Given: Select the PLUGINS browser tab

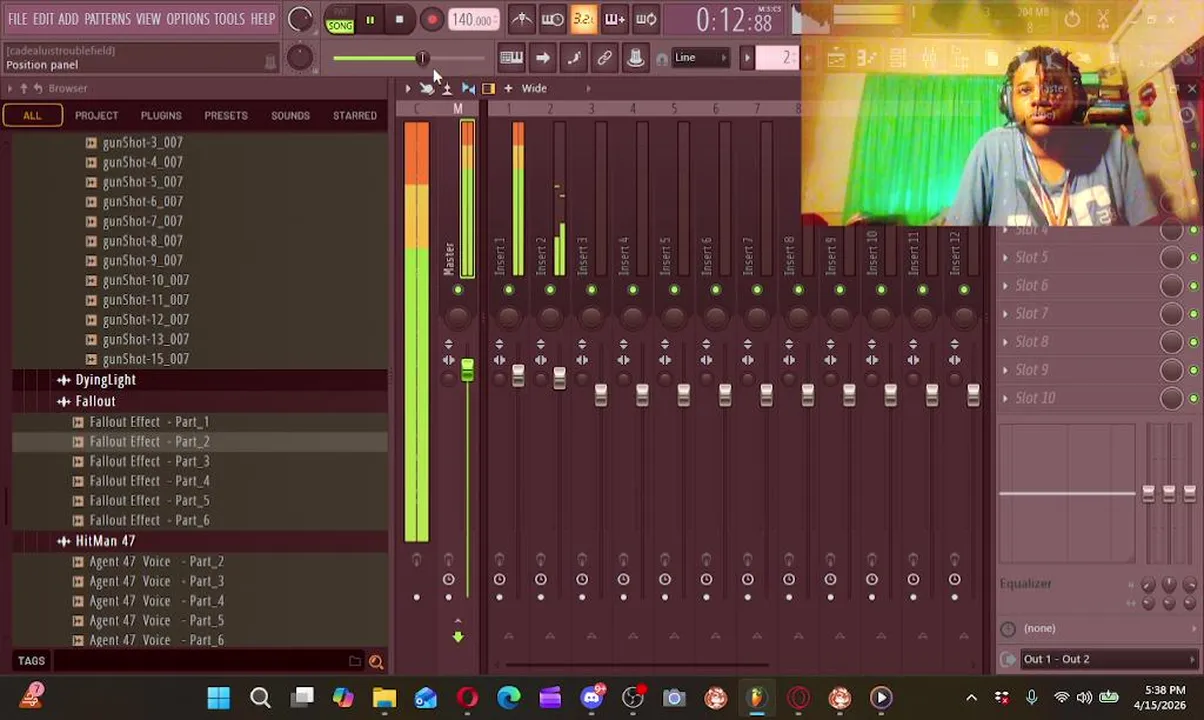Looking at the screenshot, I should 161,116.
